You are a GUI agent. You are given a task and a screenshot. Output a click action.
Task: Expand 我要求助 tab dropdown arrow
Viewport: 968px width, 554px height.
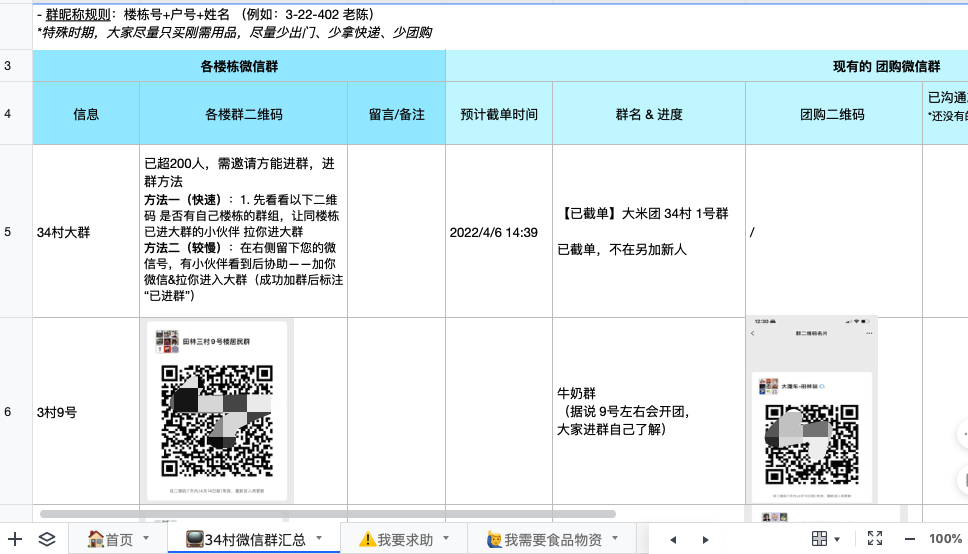(x=448, y=538)
